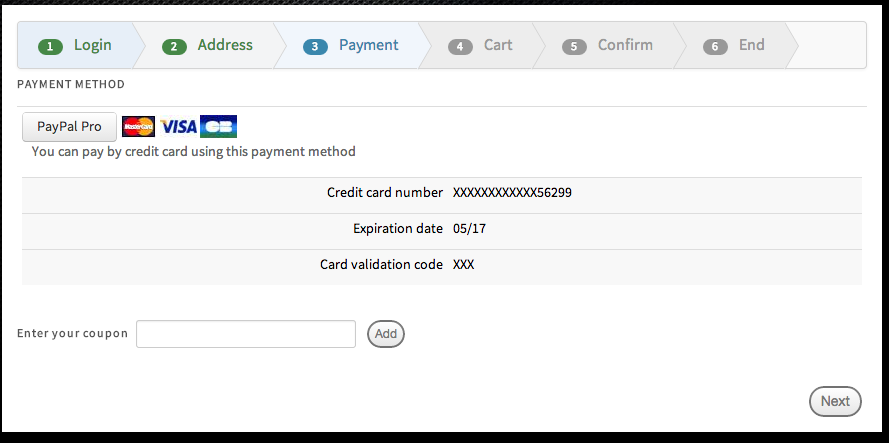889x443 pixels.
Task: Click the step 4 number badge
Action: coord(460,46)
